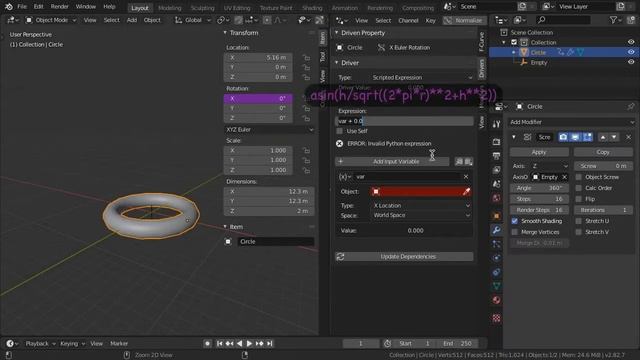Move the Screw modifier up
Viewport: 640px width, 360px height.
click(x=603, y=137)
